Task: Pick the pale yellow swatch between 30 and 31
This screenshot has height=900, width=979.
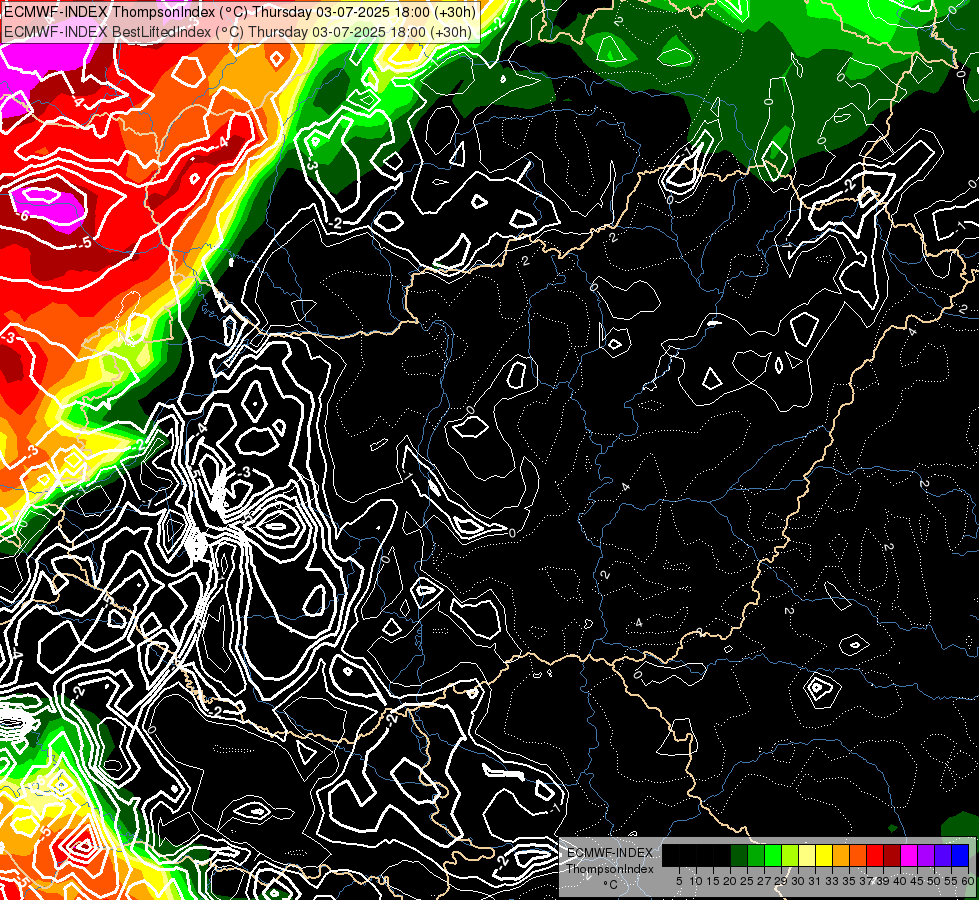Action: coord(807,855)
